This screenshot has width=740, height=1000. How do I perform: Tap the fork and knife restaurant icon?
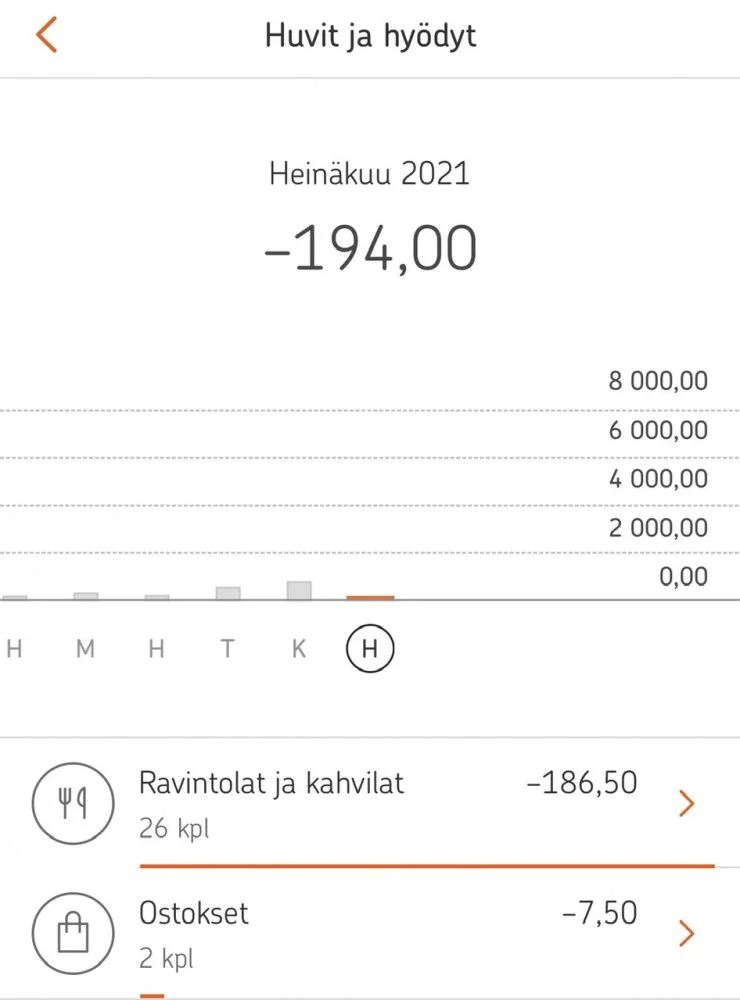(74, 804)
